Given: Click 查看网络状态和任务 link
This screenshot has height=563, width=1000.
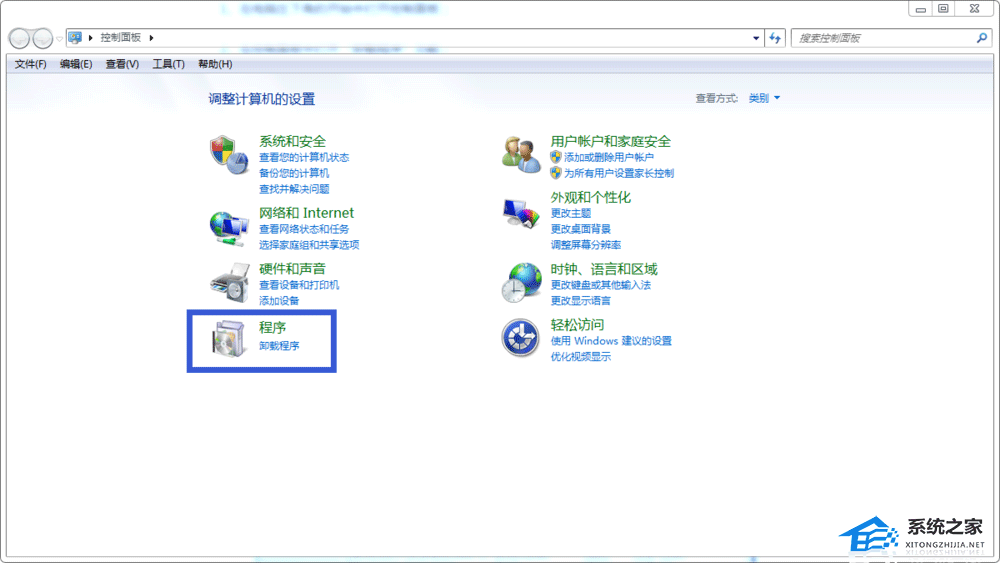Looking at the screenshot, I should coord(304,229).
